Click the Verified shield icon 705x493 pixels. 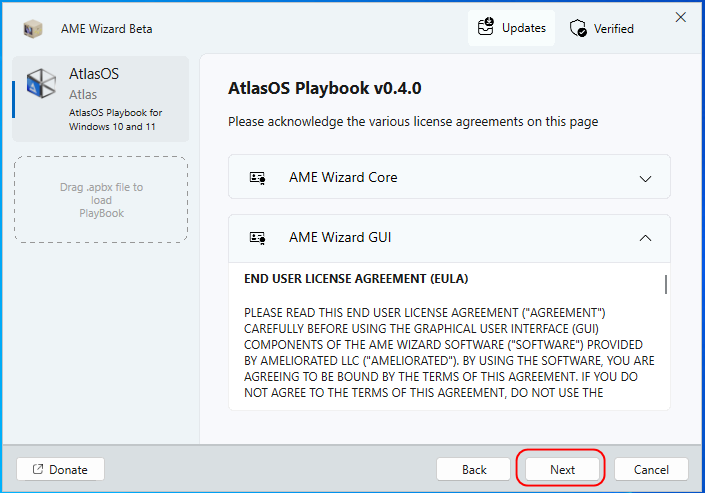pyautogui.click(x=578, y=28)
